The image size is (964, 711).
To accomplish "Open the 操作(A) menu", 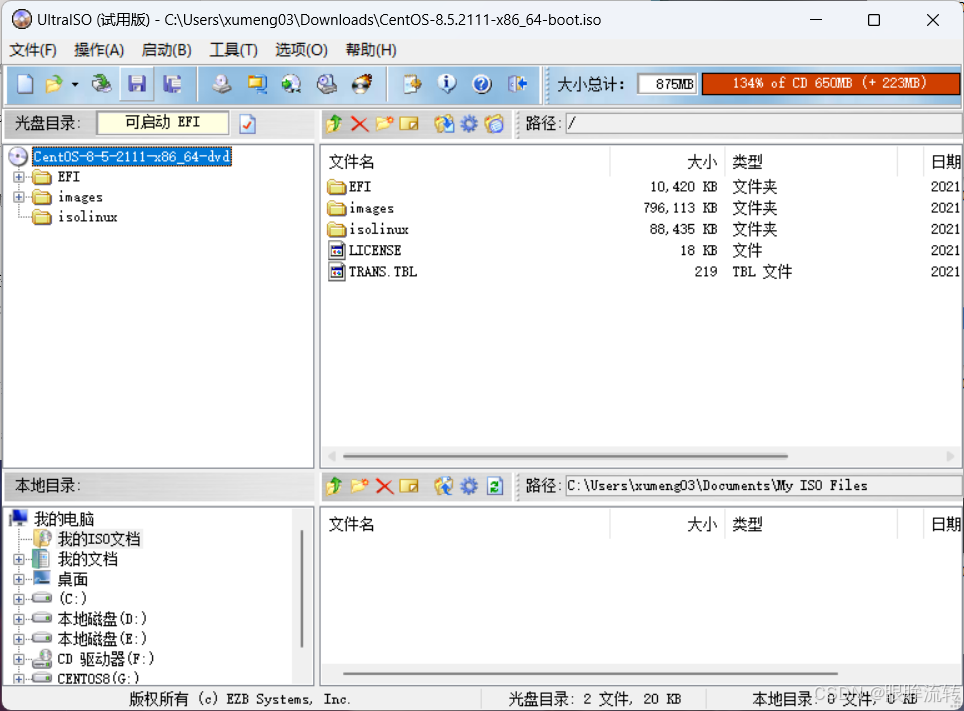I will coord(99,50).
